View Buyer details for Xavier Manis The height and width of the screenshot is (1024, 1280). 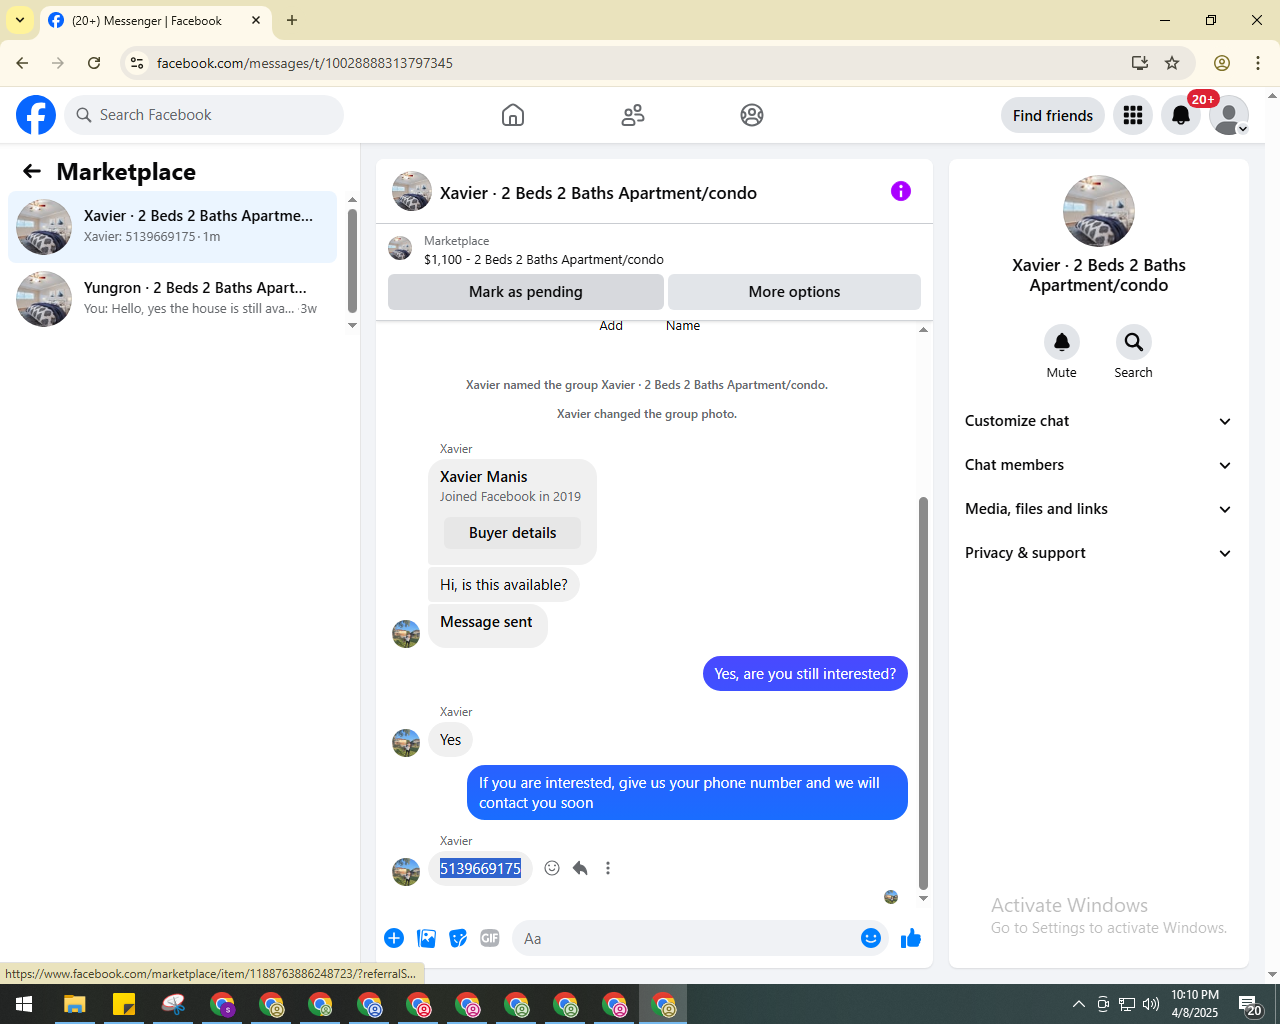click(x=512, y=533)
